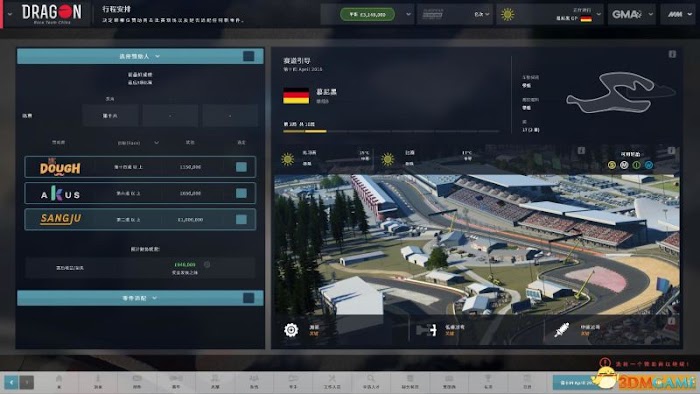Click the info icon above the weather forecast
Image resolution: width=700 pixels, height=394 pixels.
tap(581, 150)
